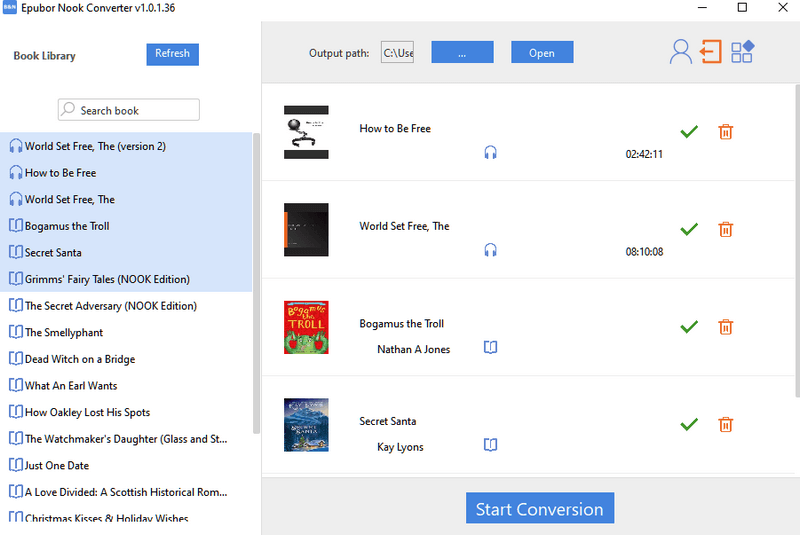Click the 02:42:11 duration

tap(644, 154)
